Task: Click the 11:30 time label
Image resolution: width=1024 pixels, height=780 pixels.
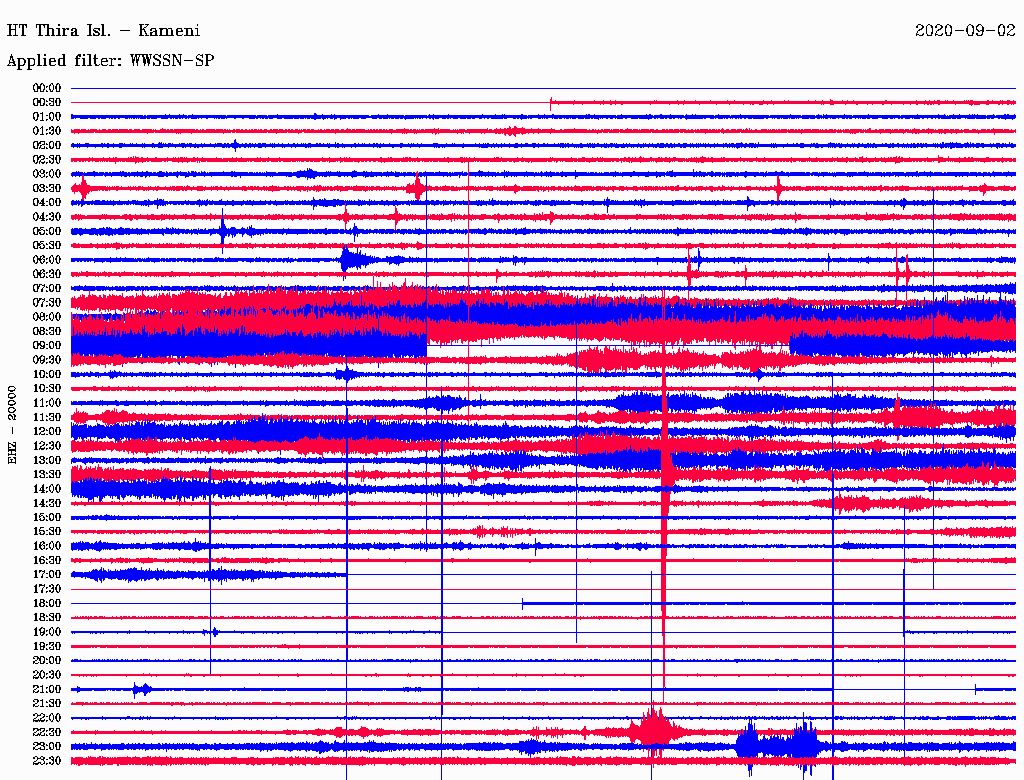Action: point(47,417)
